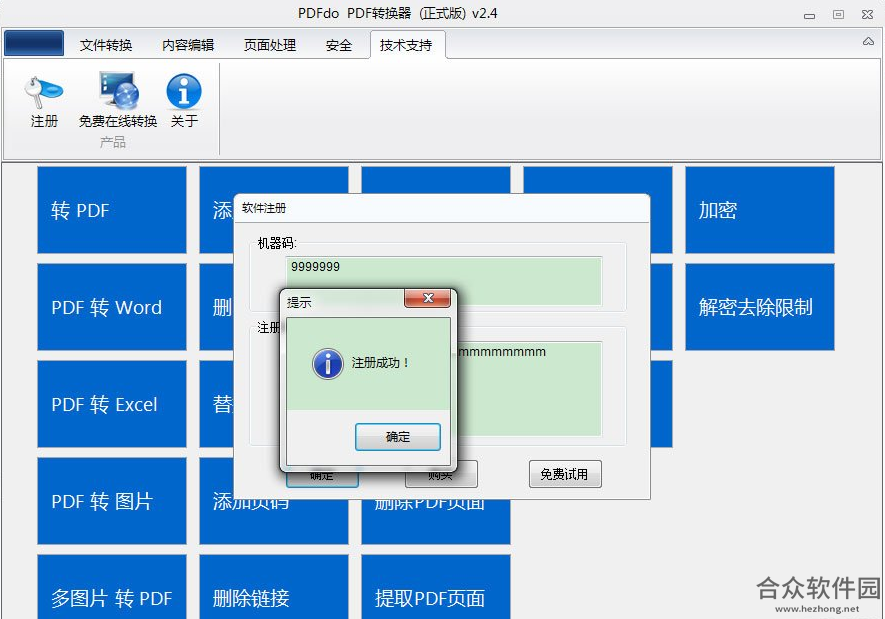Screen dimensions: 885x619
Task: Click the 软件注册 dialog title bar
Action: coord(442,208)
